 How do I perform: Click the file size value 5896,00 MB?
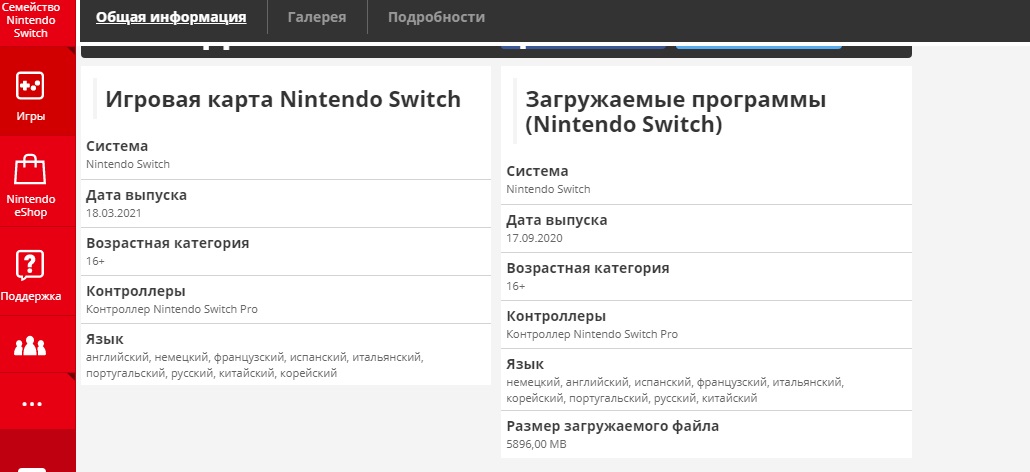(x=536, y=443)
